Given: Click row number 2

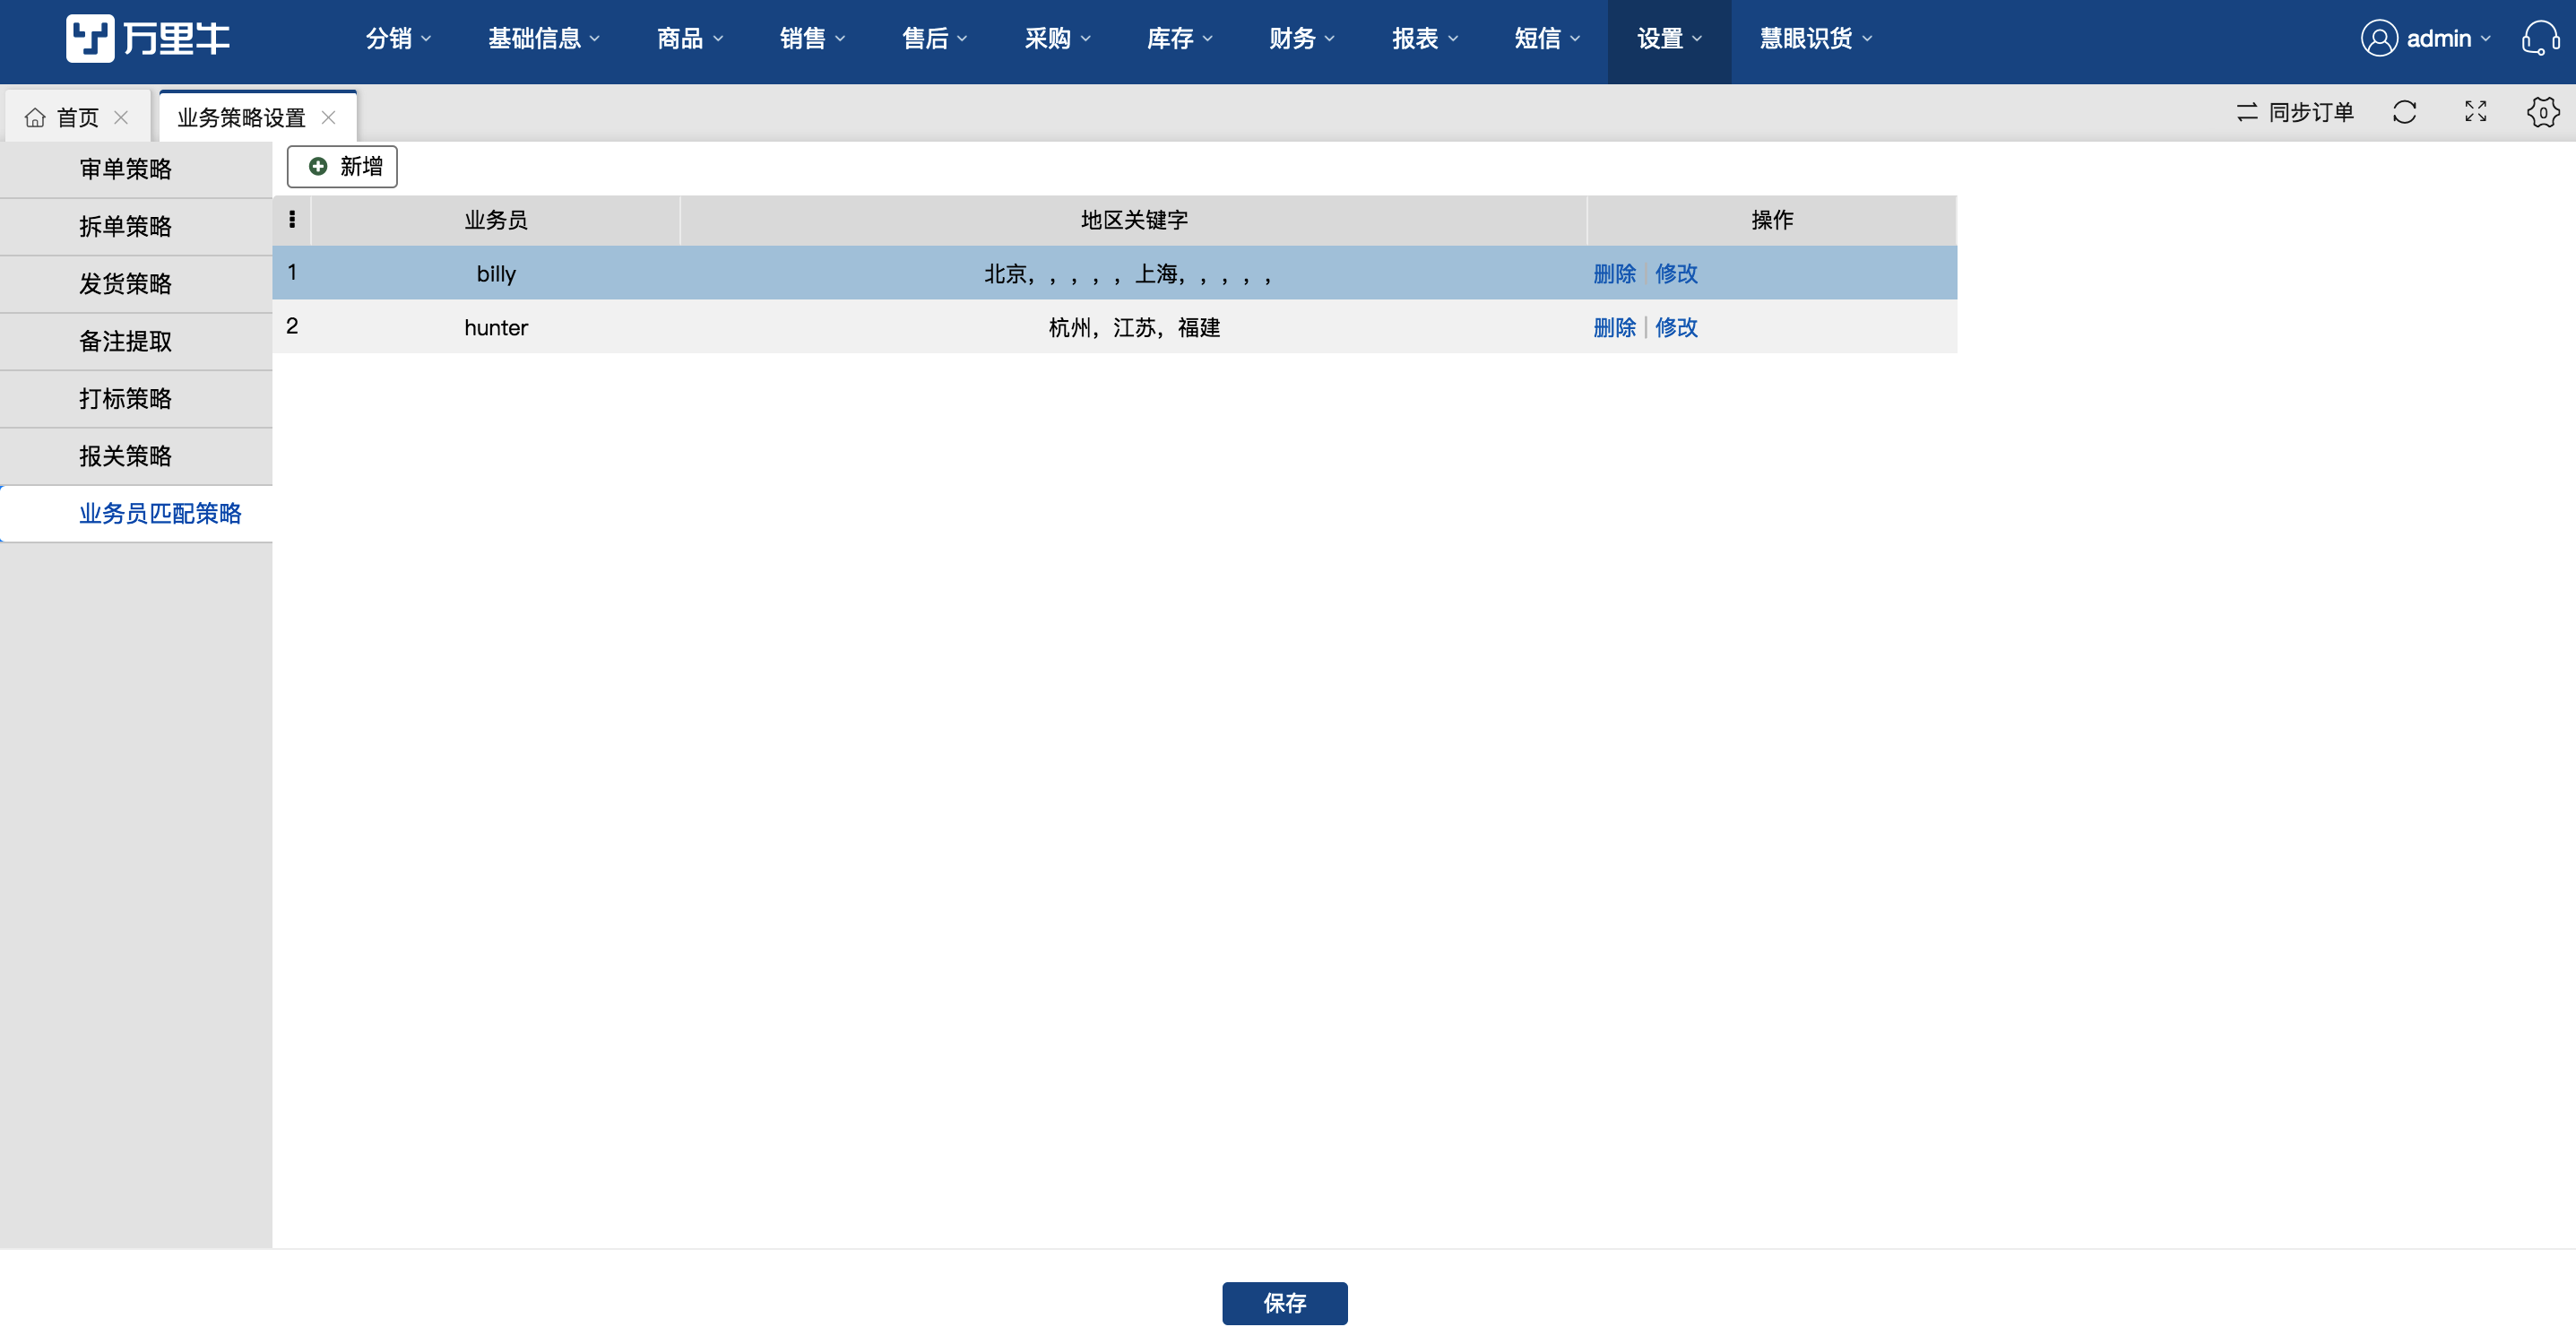Looking at the screenshot, I should (292, 326).
